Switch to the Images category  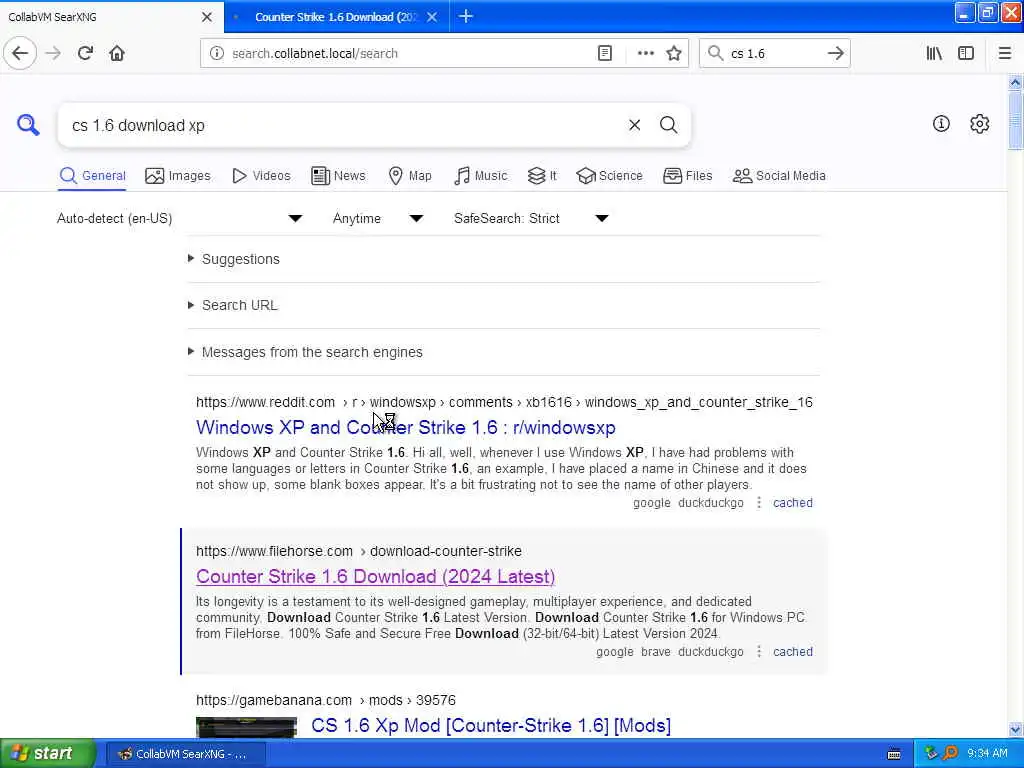click(x=178, y=176)
